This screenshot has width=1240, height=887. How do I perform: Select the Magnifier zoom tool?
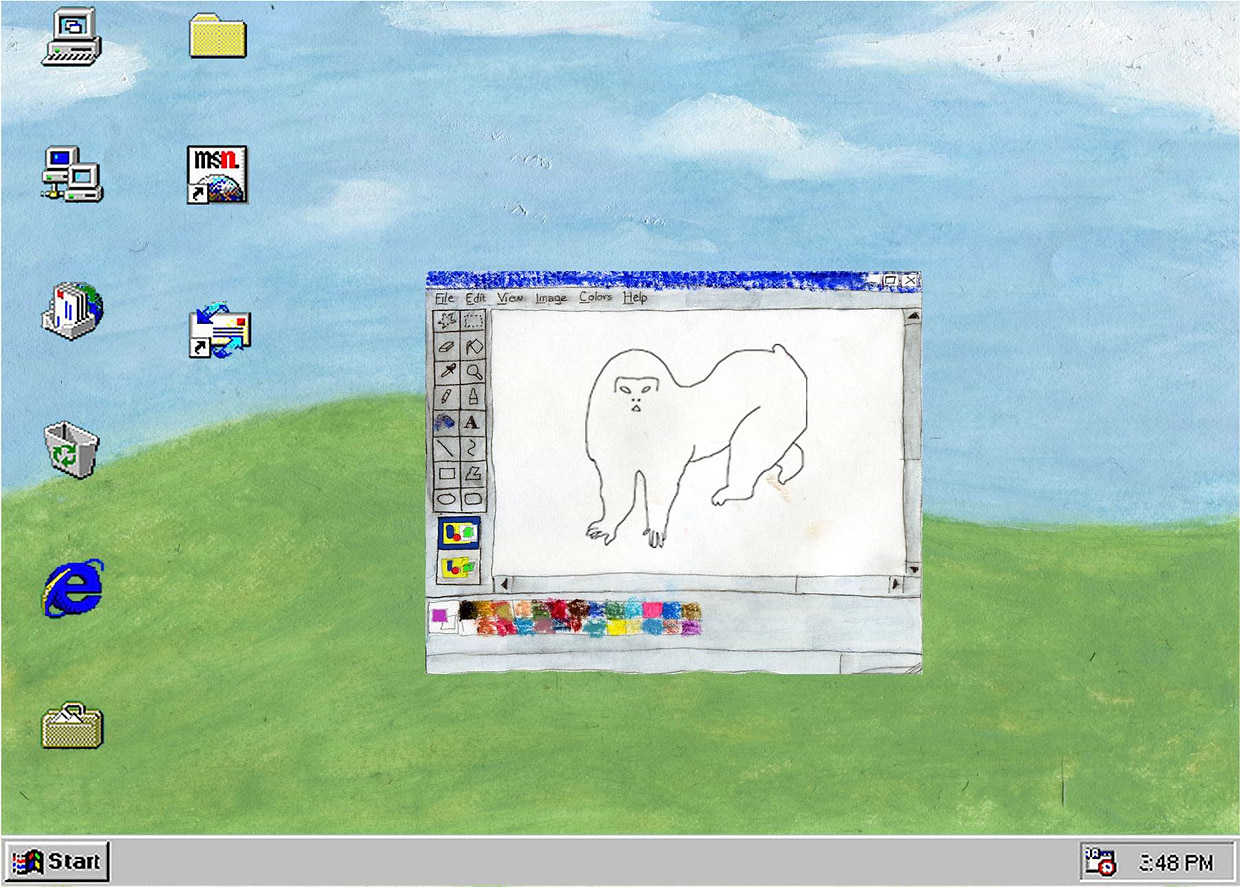[x=473, y=372]
